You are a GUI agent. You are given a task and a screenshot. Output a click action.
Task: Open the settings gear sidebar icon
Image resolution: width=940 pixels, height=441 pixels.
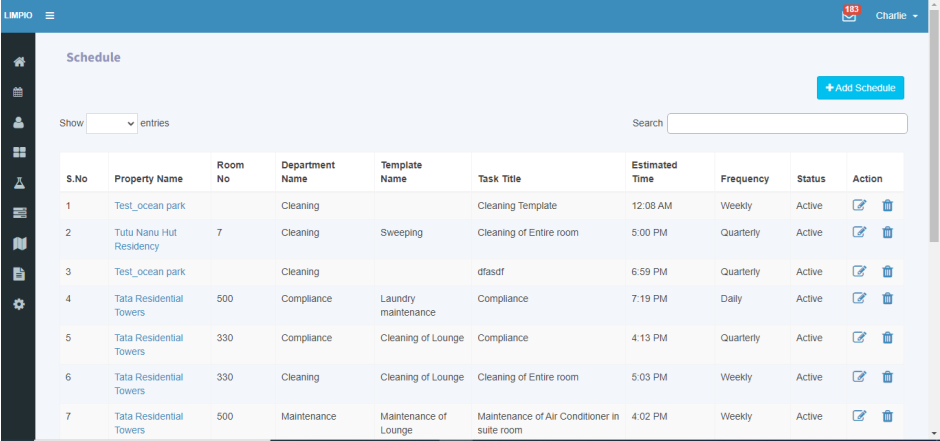click(19, 304)
